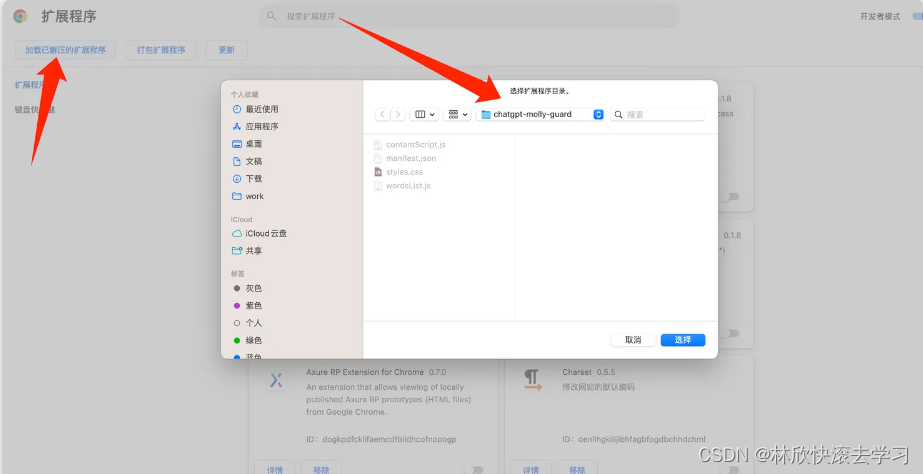
Task: Click 加载已解压的扩展程序 button
Action: click(x=65, y=50)
